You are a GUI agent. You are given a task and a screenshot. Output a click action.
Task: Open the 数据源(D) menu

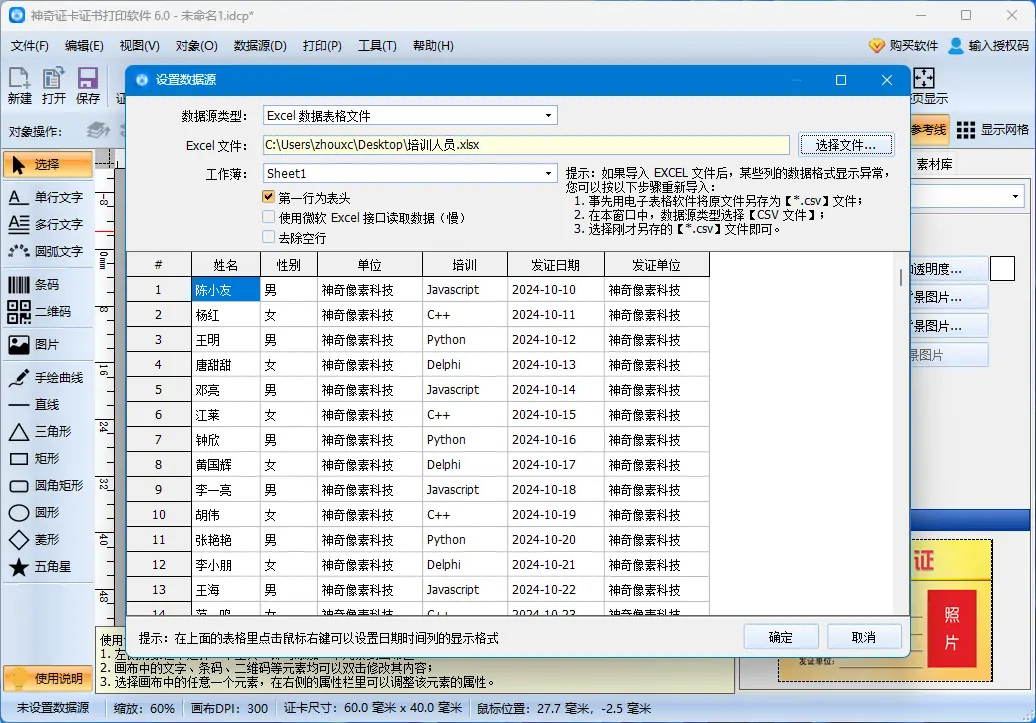click(260, 45)
